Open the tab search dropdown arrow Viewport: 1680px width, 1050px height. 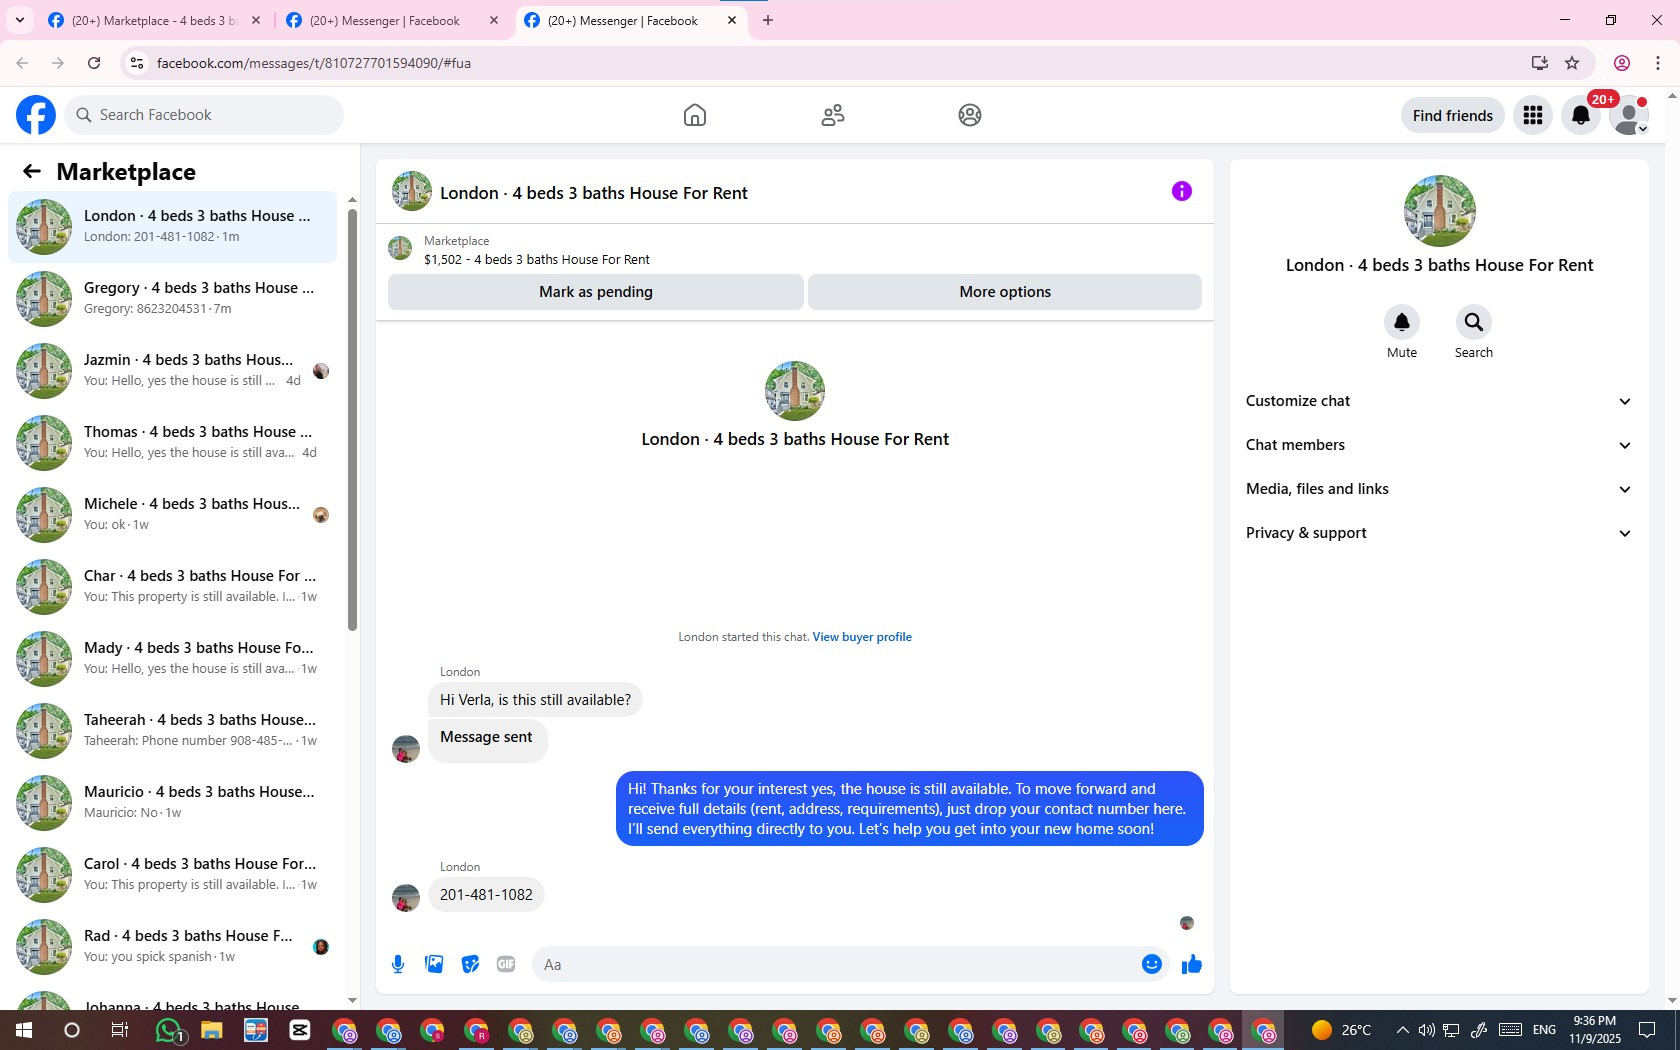pos(19,20)
